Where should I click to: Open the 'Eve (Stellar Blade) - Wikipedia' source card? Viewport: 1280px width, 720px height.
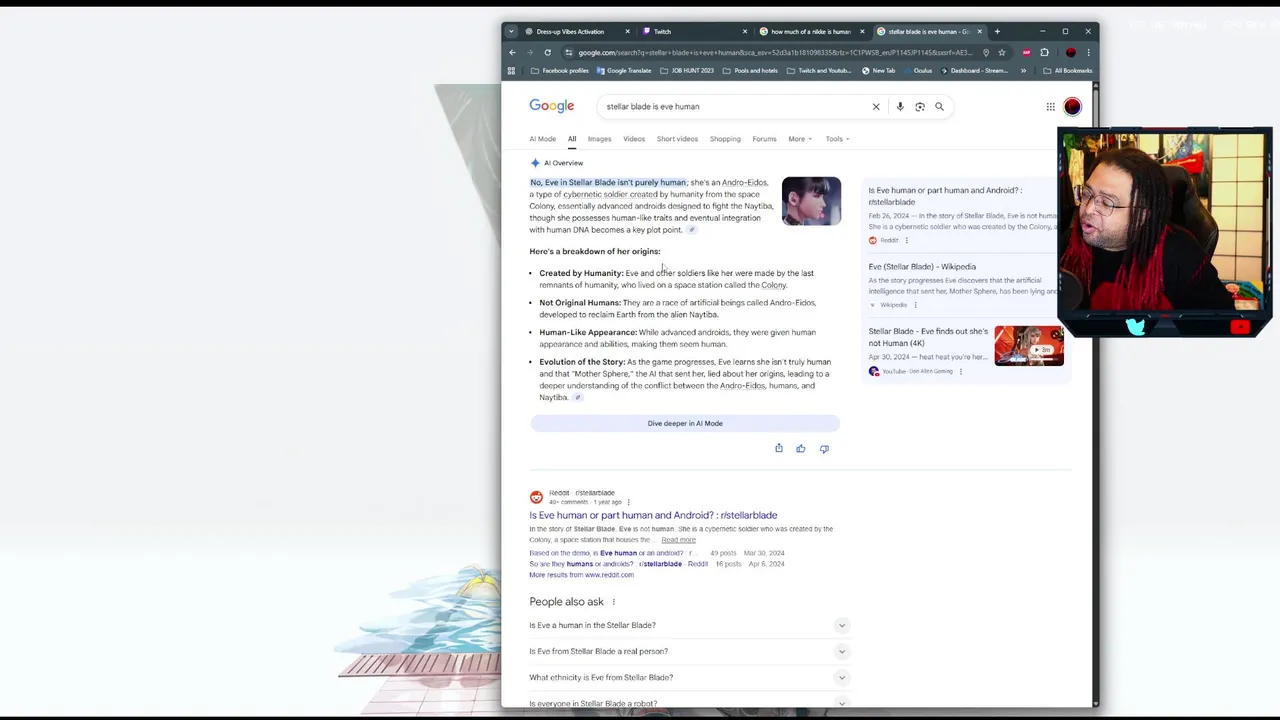[963, 285]
